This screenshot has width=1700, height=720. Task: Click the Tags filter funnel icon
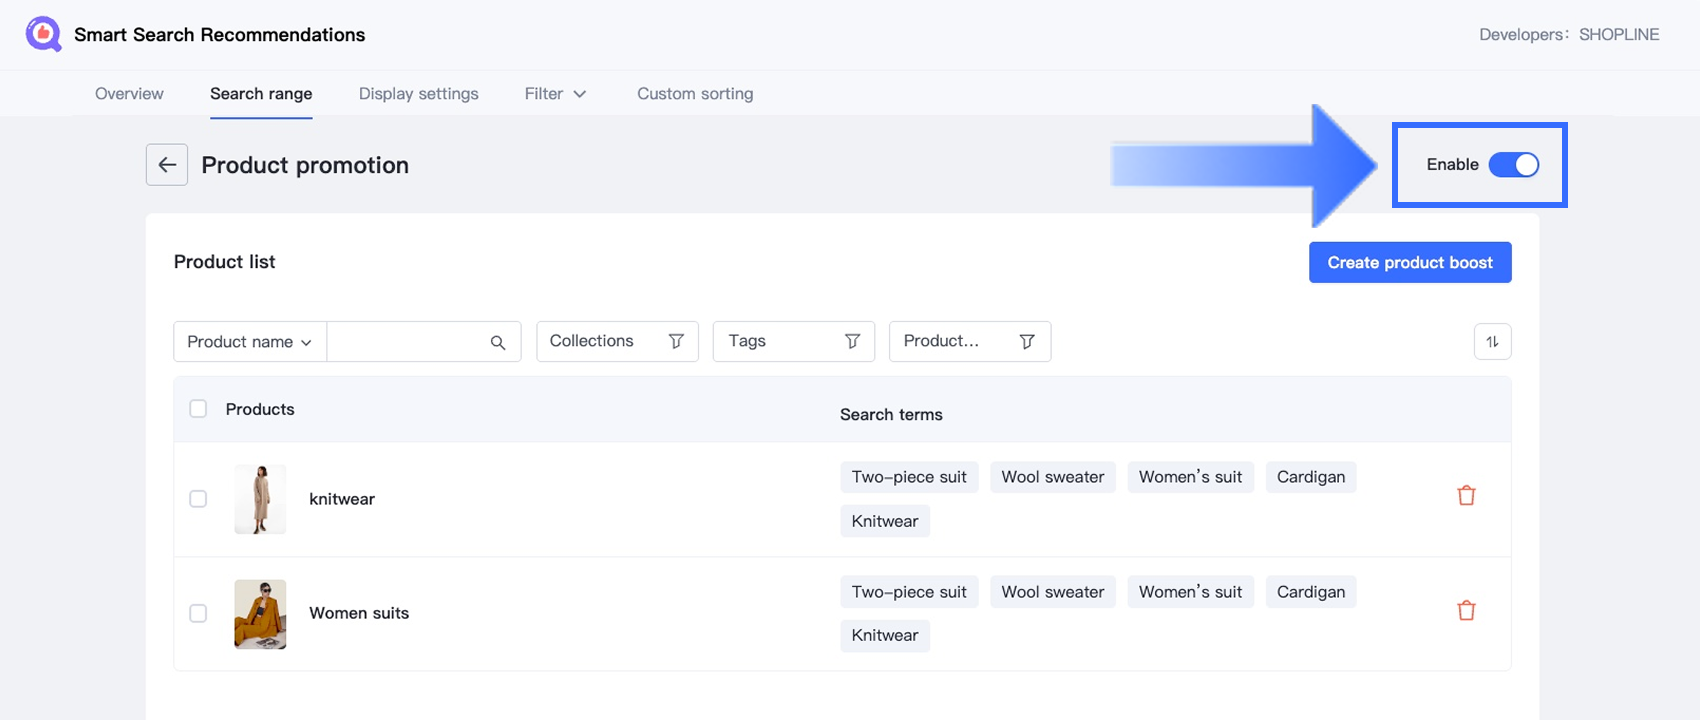(x=852, y=342)
